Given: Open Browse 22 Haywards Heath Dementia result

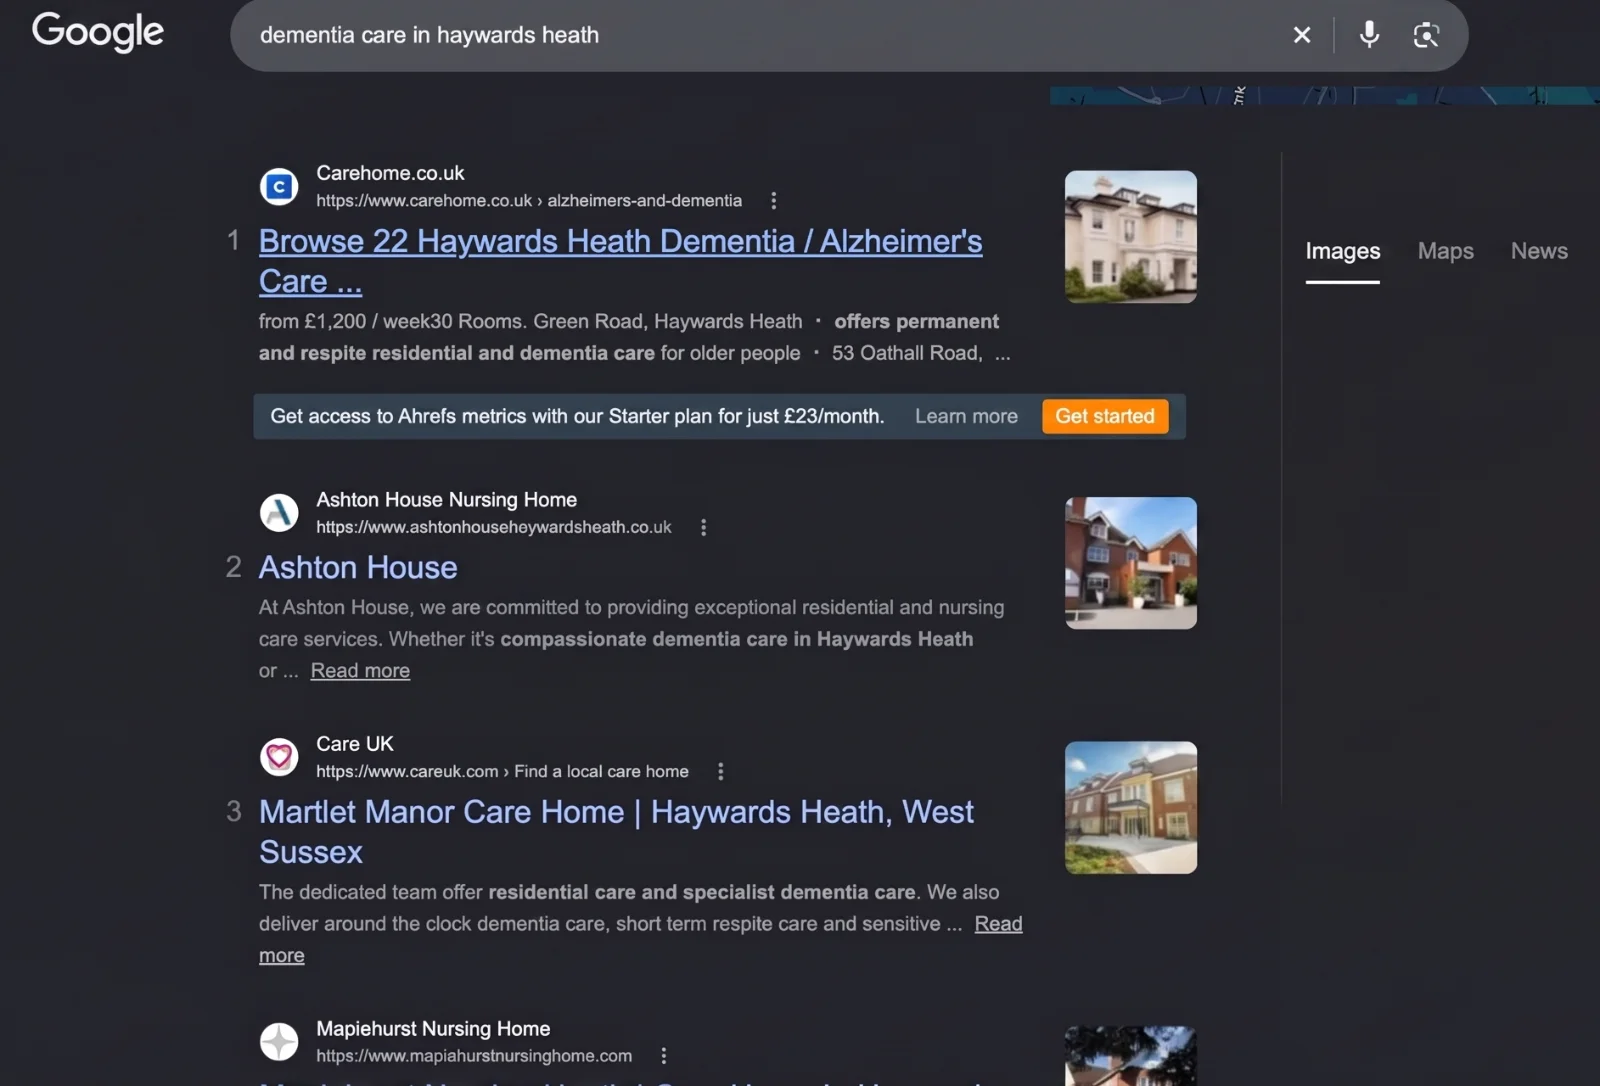Looking at the screenshot, I should click(x=620, y=261).
